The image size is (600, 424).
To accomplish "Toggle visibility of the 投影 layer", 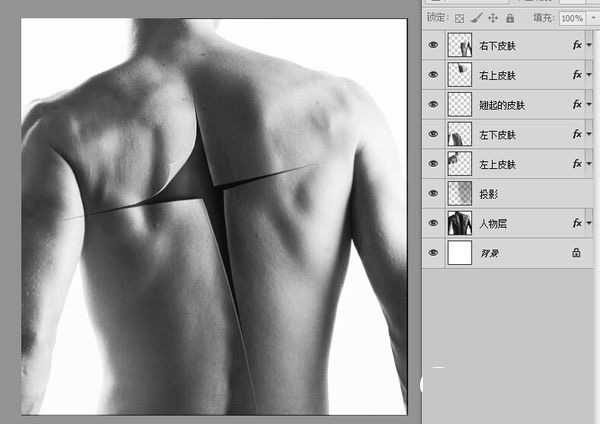I will 433,194.
